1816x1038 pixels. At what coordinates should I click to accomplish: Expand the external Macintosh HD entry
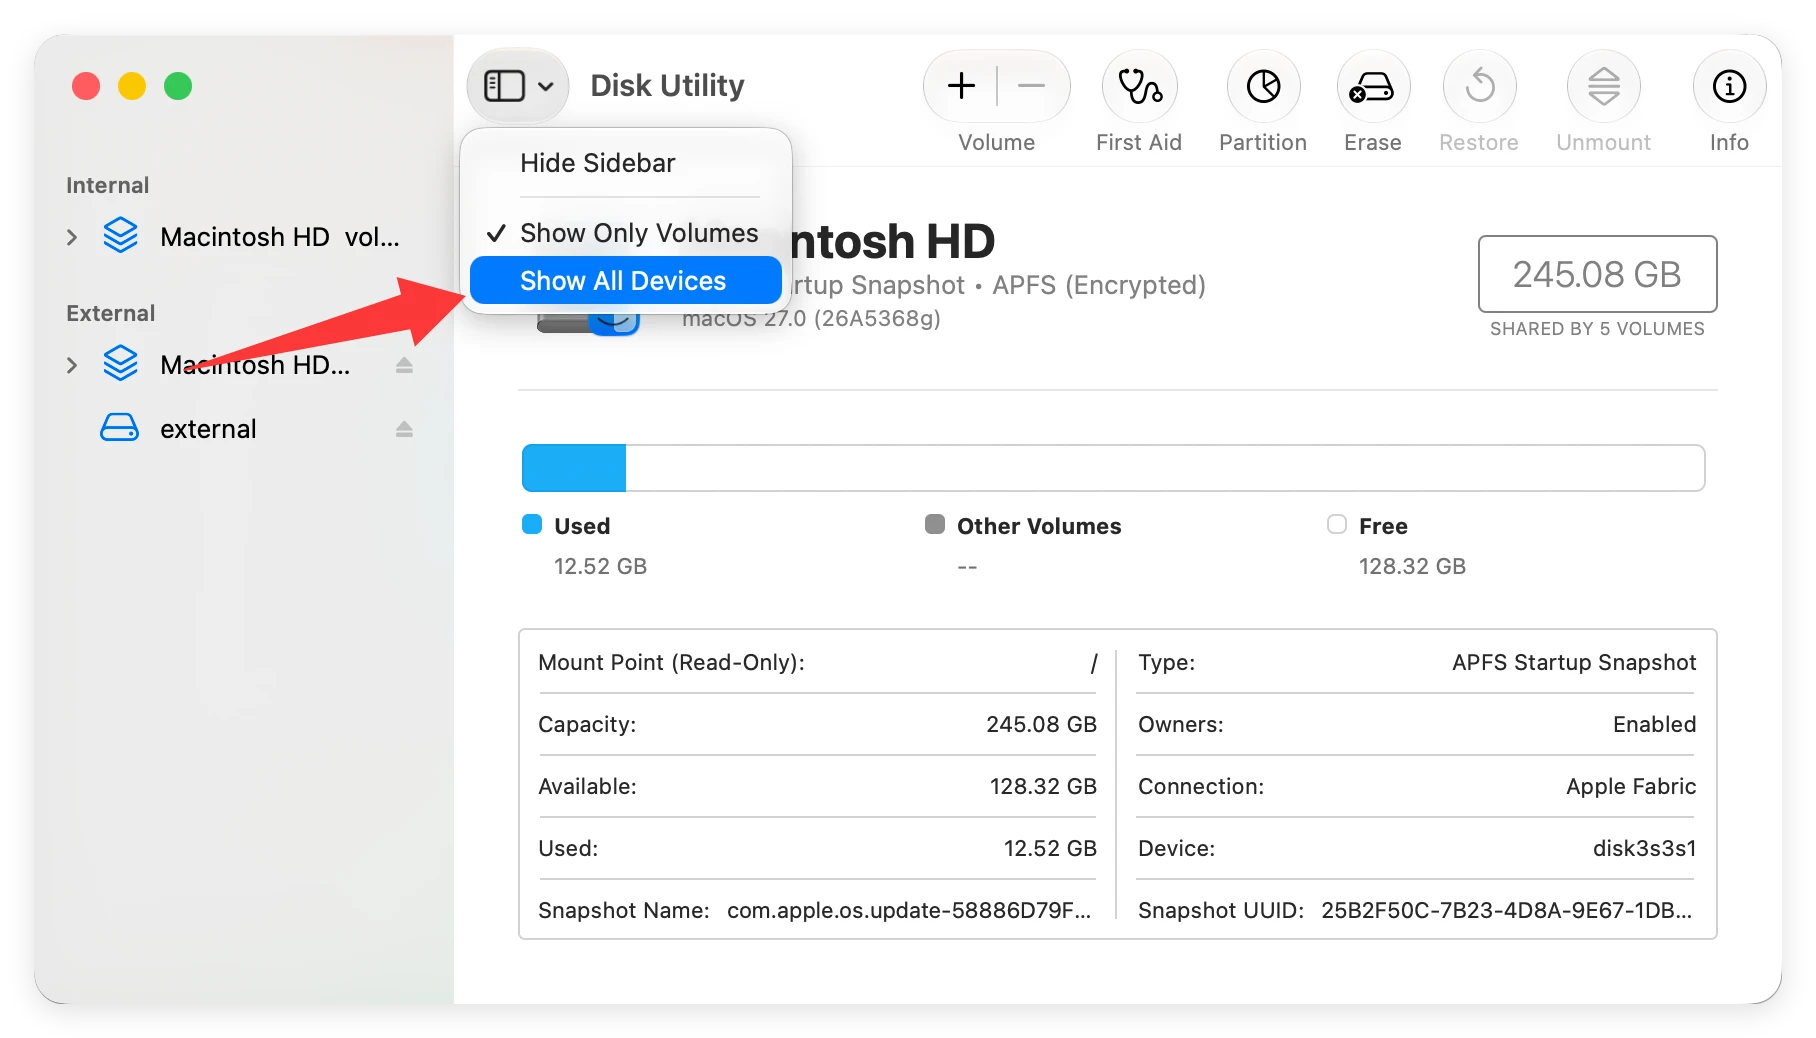(72, 365)
